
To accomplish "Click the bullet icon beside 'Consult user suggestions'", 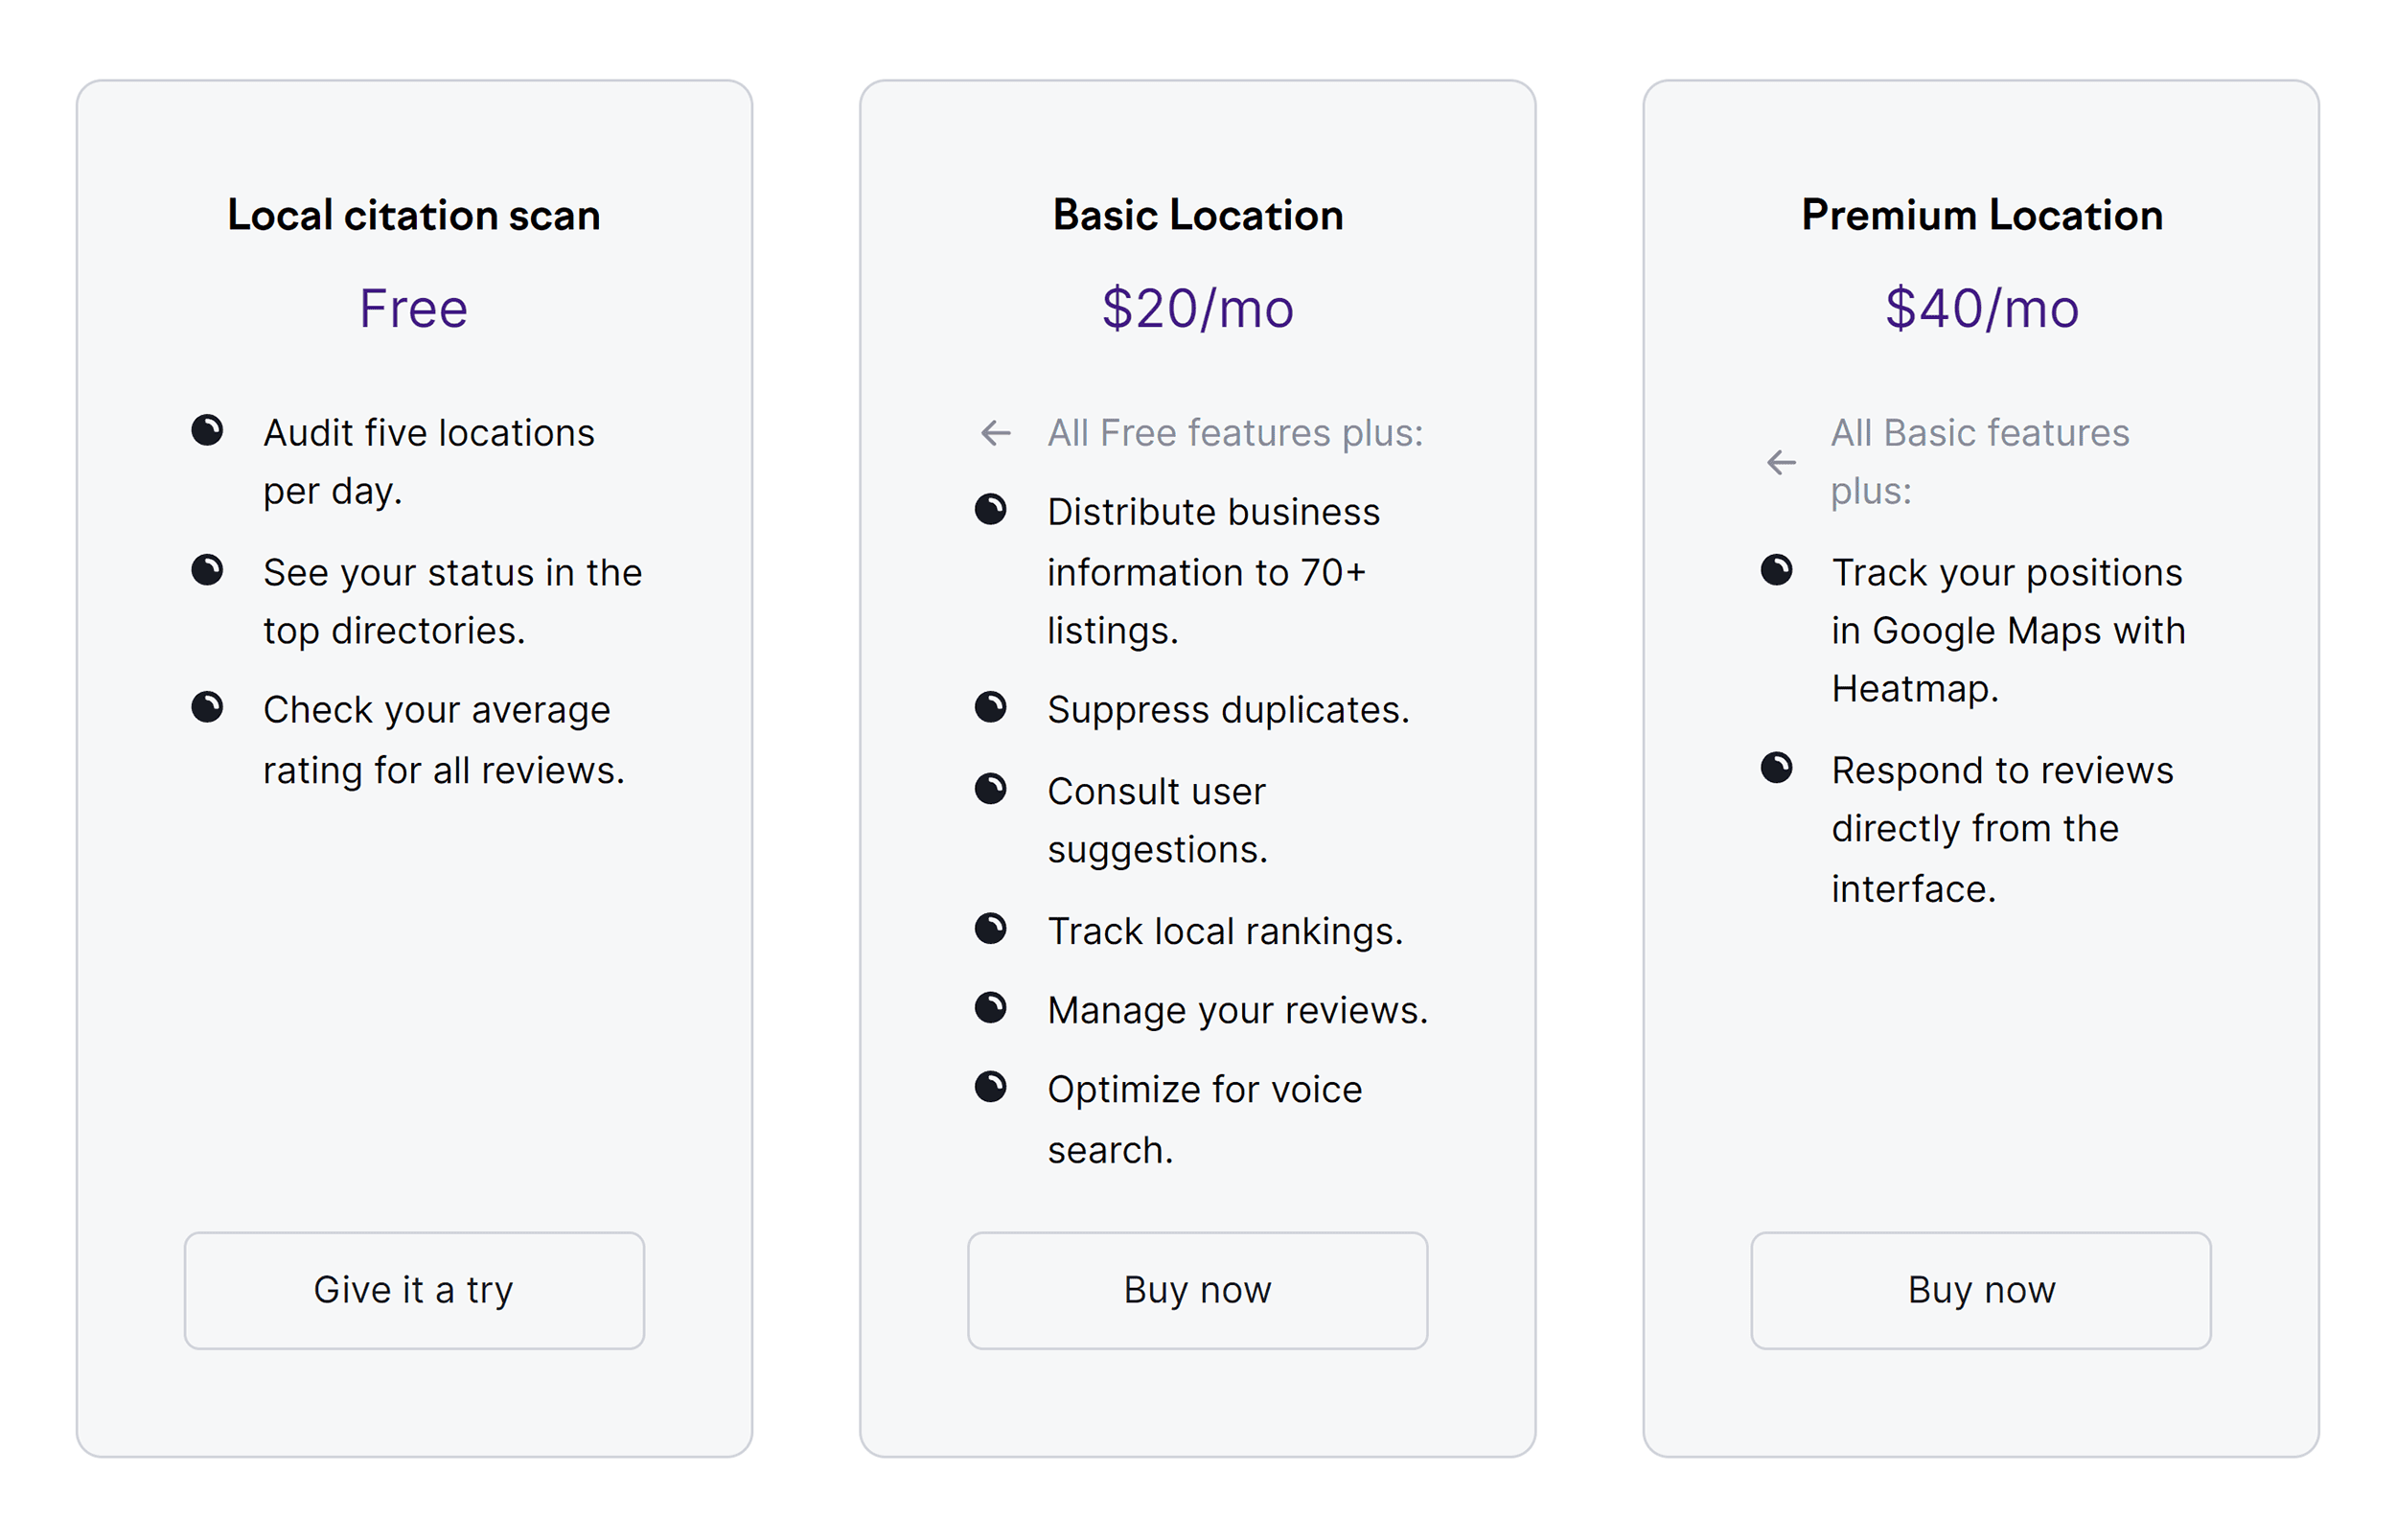I will pyautogui.click(x=992, y=789).
